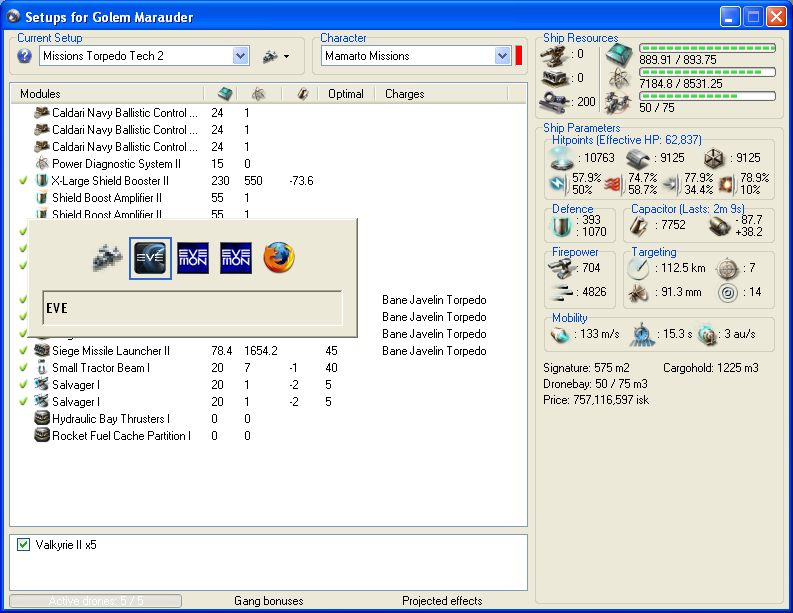The height and width of the screenshot is (613, 793).
Task: Click the drone bandwidth usage bar above 50 / 75
Action: (x=707, y=96)
